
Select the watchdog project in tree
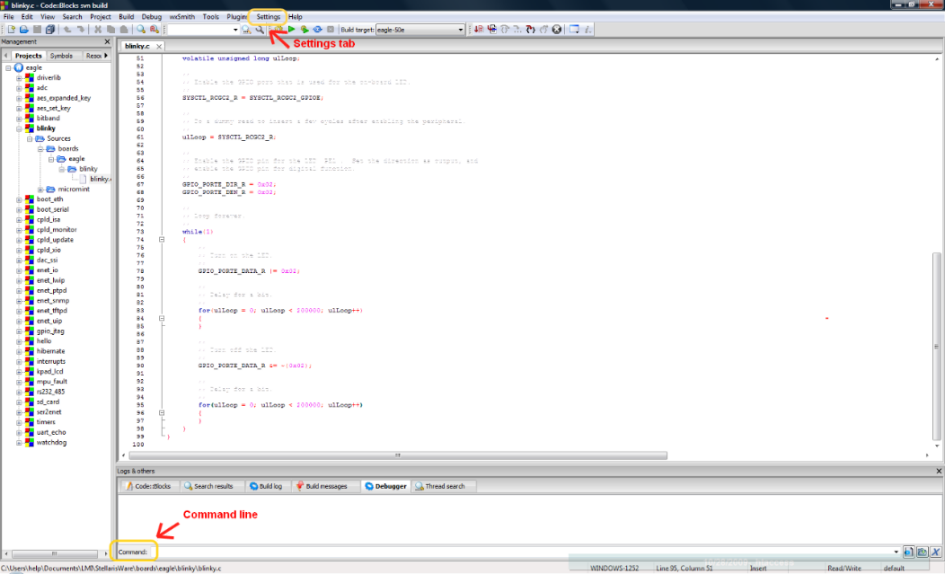51,442
